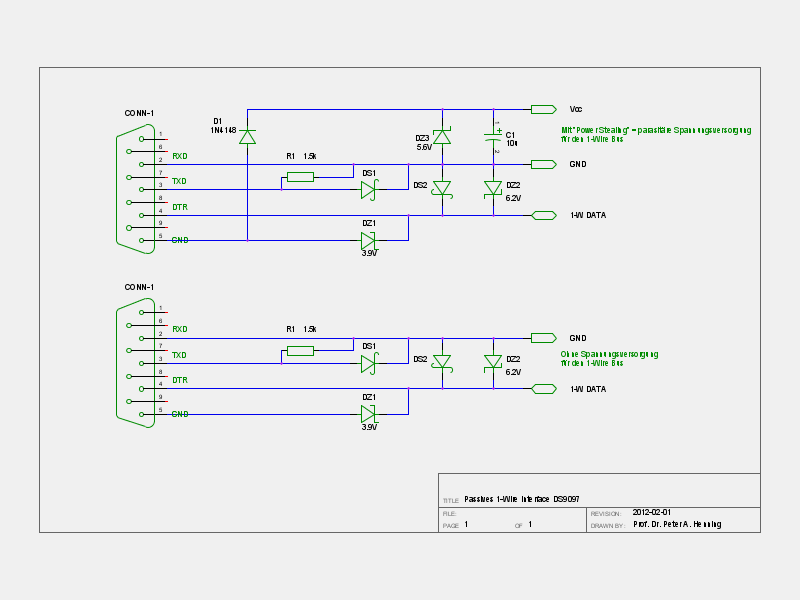800x600 pixels.
Task: Select GND port symbol in circuit without Vcc
Action: (543, 338)
